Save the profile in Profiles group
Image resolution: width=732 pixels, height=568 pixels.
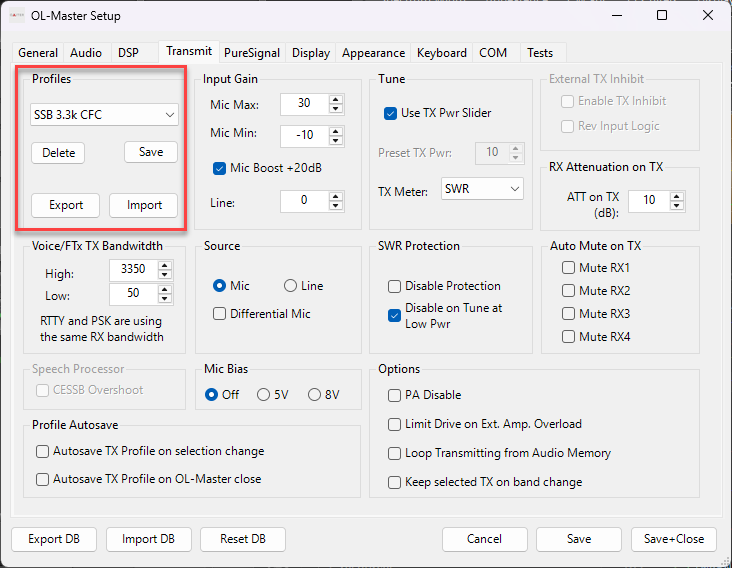[151, 152]
